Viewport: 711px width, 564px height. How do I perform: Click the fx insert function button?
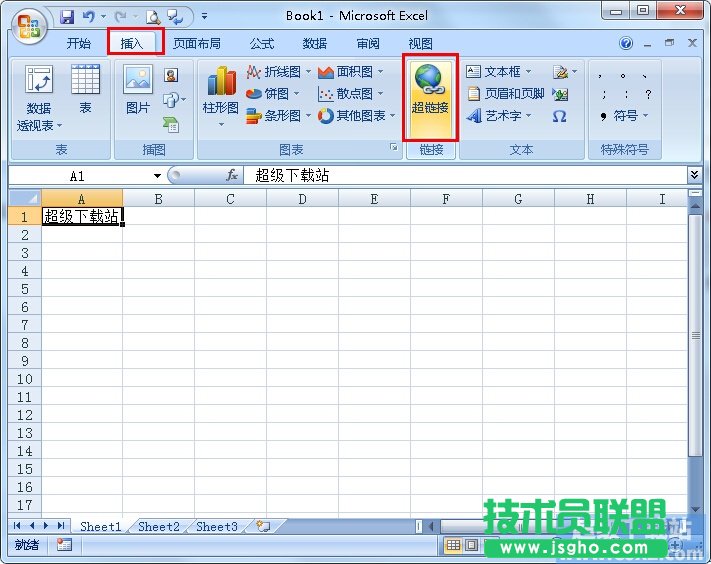(232, 175)
